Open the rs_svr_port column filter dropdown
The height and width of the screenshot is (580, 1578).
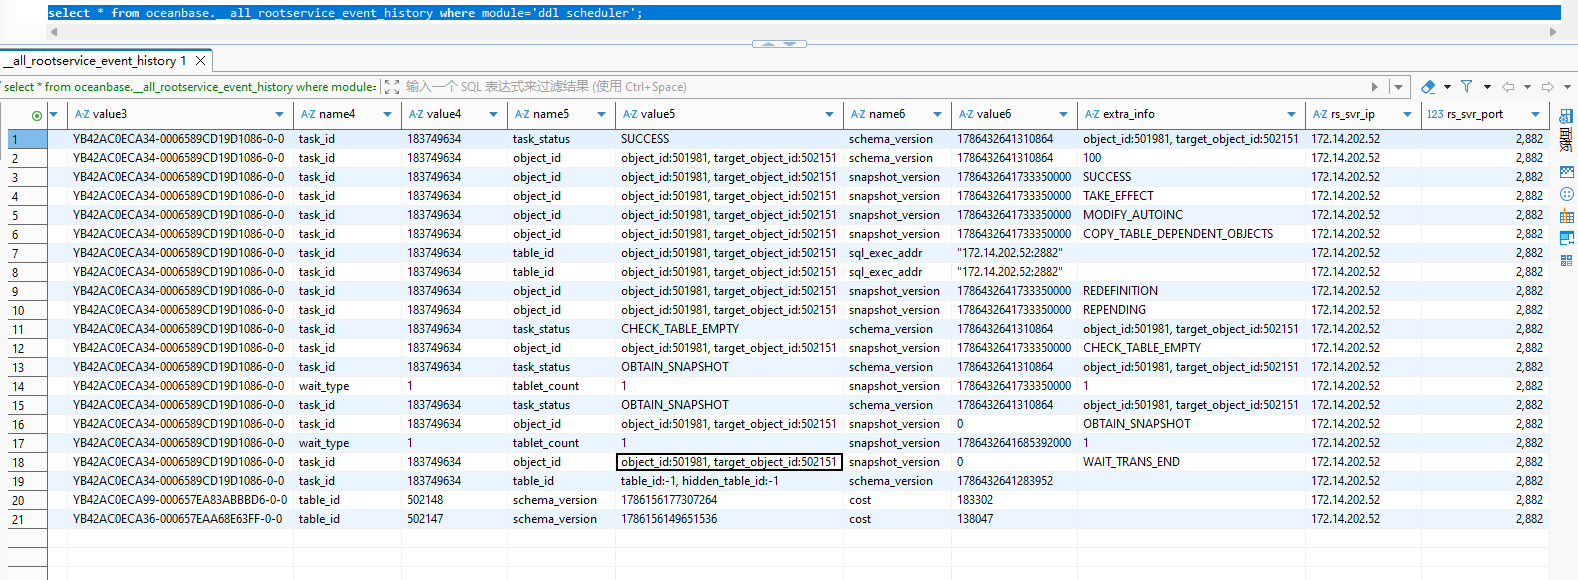pos(1535,115)
